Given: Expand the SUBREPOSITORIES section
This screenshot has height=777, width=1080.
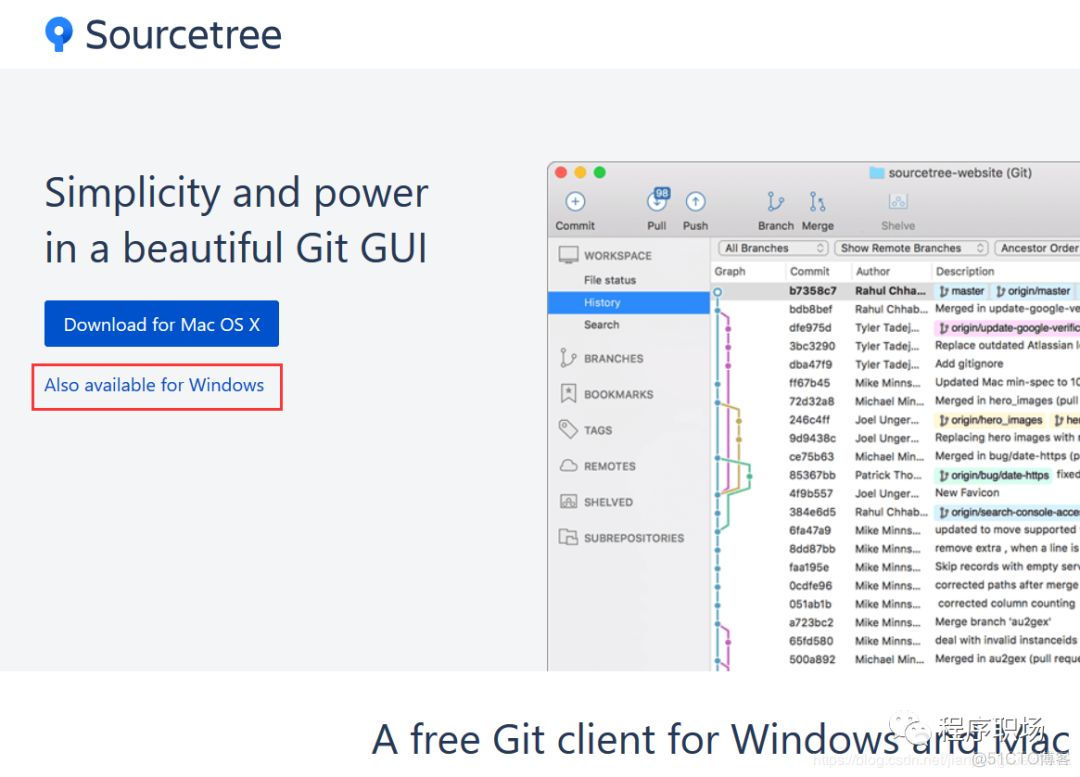Looking at the screenshot, I should (634, 538).
